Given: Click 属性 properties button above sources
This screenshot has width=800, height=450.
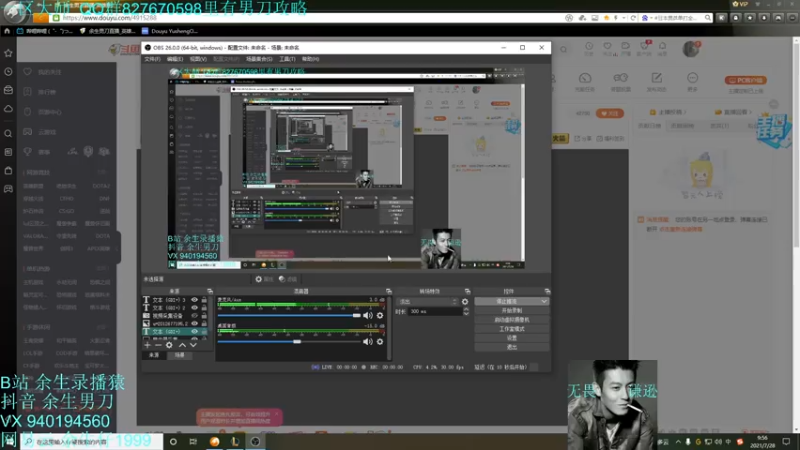Looking at the screenshot, I should (x=264, y=279).
